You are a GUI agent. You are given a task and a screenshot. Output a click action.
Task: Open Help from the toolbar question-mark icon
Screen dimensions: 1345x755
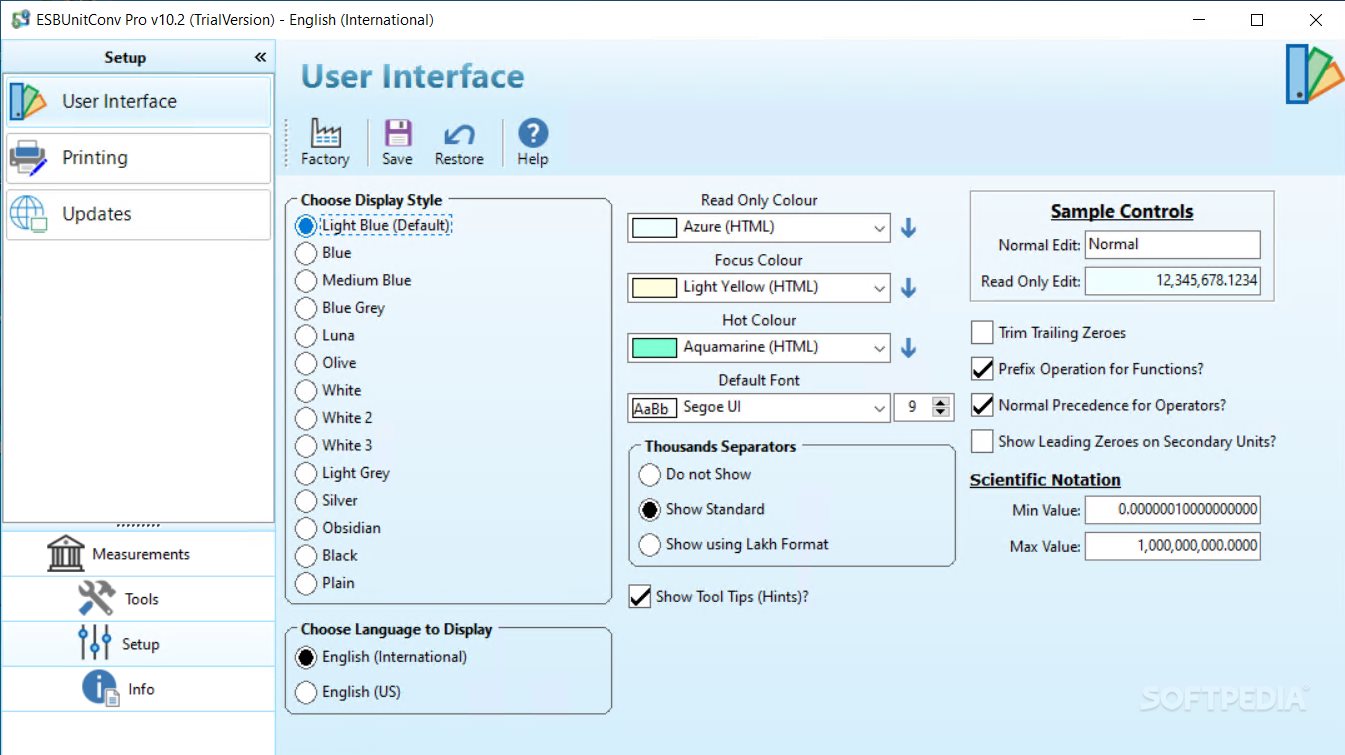[x=533, y=133]
